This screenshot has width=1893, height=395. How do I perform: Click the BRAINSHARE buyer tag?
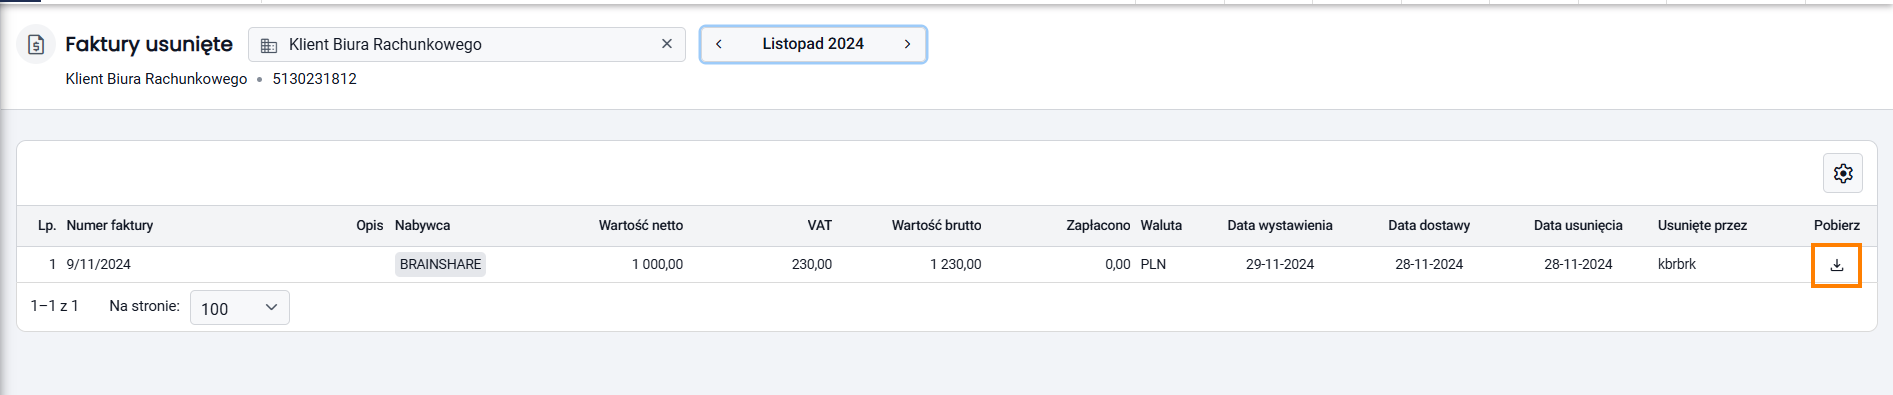(440, 264)
